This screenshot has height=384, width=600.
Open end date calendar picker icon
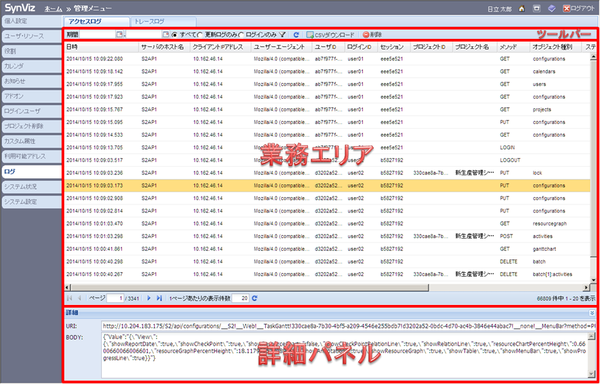coord(166,34)
